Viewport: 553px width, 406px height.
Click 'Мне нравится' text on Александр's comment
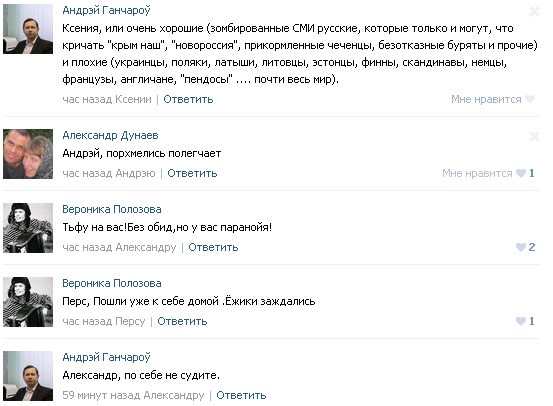477,173
